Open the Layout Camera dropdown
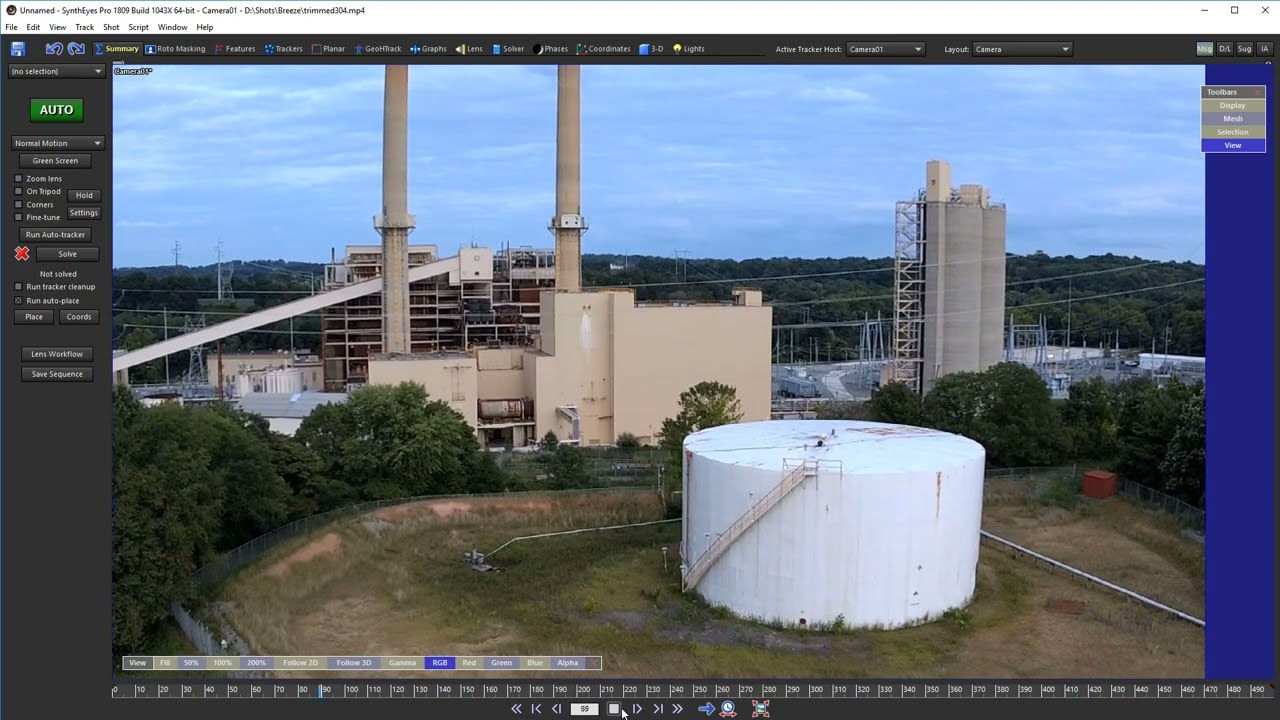 (1022, 49)
